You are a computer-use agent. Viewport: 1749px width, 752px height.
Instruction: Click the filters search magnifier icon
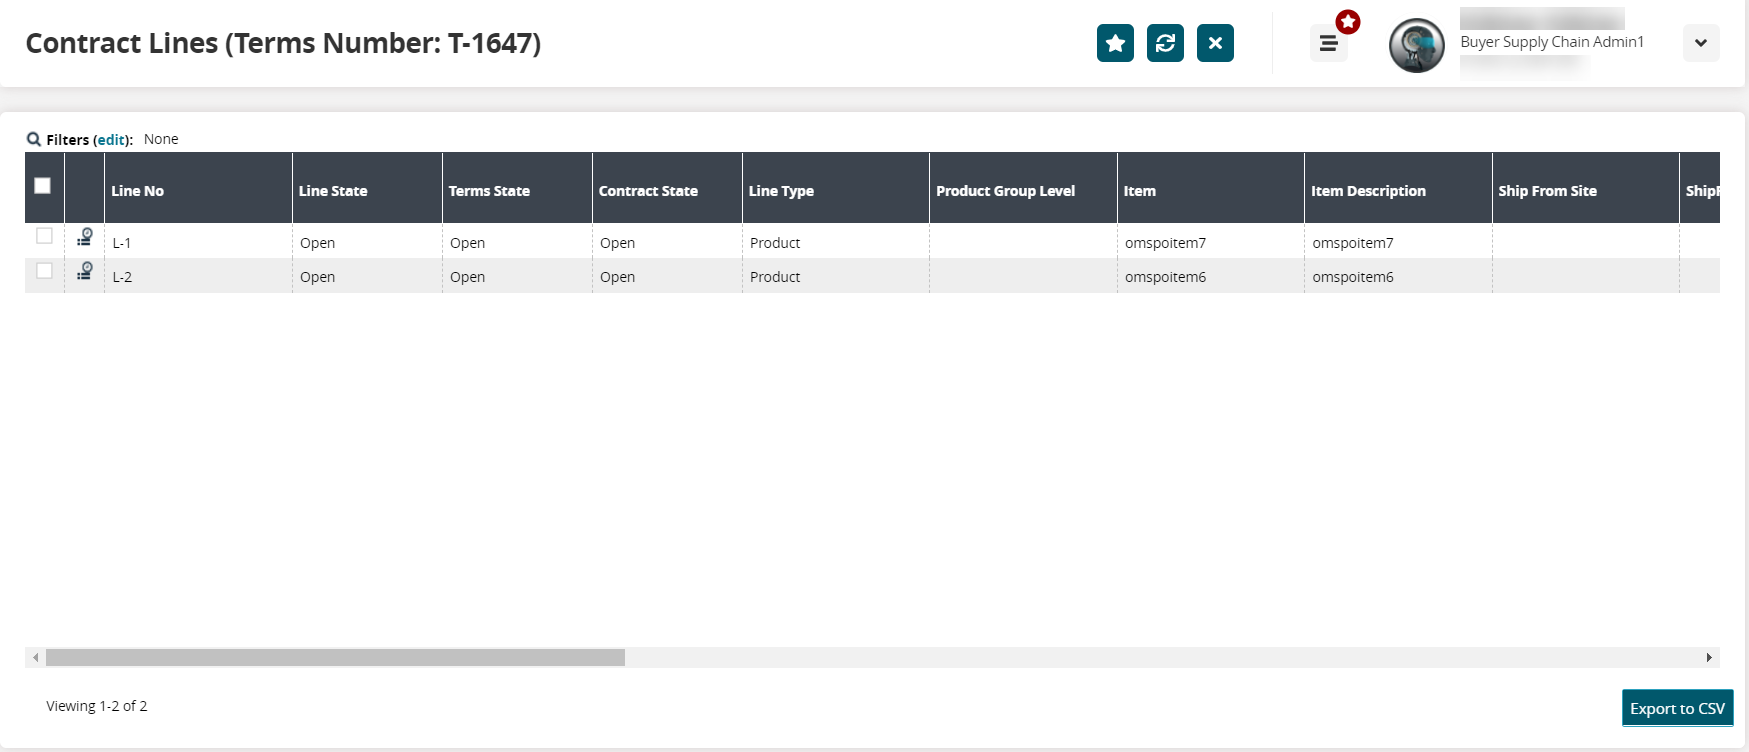click(x=34, y=139)
